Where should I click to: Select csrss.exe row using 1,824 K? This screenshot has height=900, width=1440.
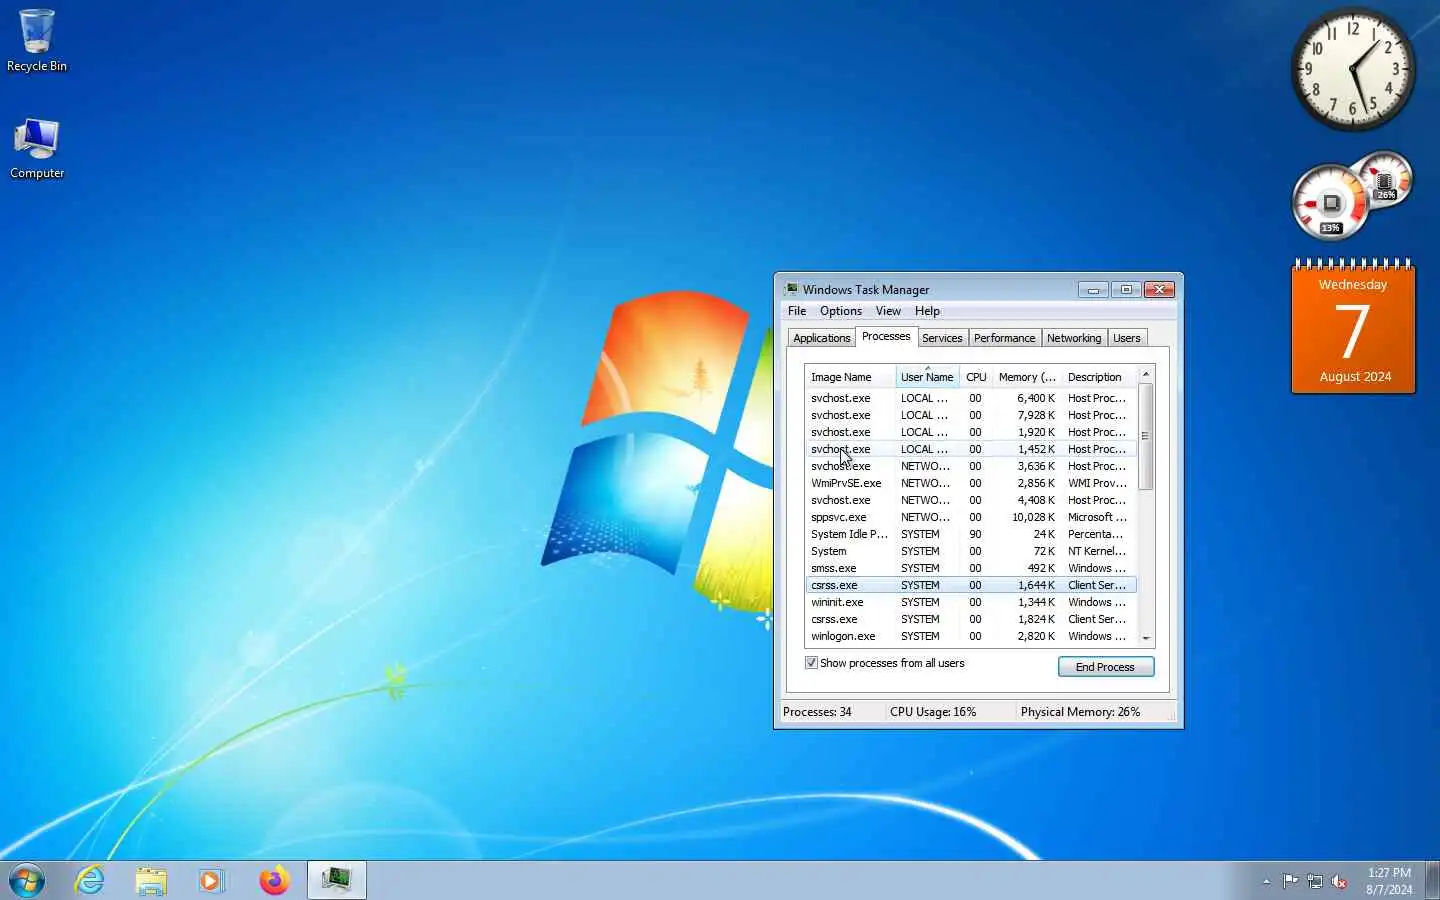971,619
